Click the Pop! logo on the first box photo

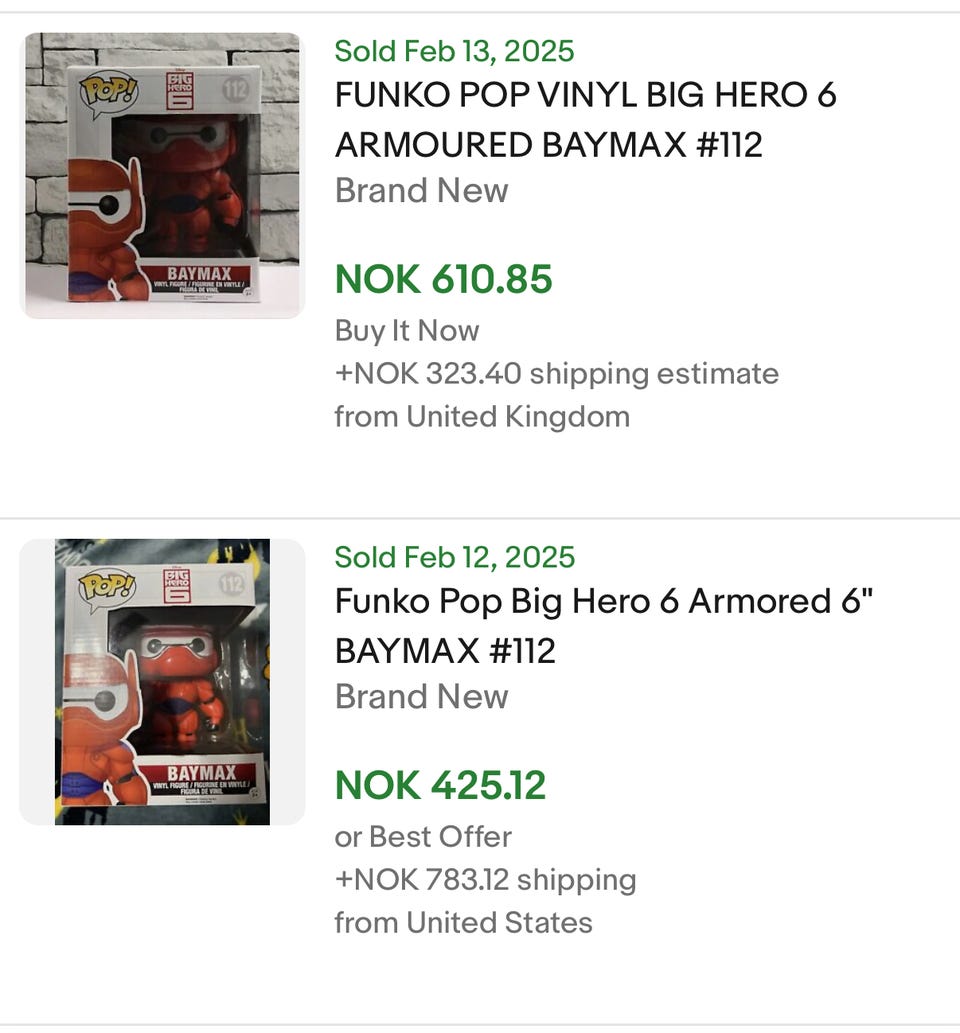pyautogui.click(x=108, y=93)
